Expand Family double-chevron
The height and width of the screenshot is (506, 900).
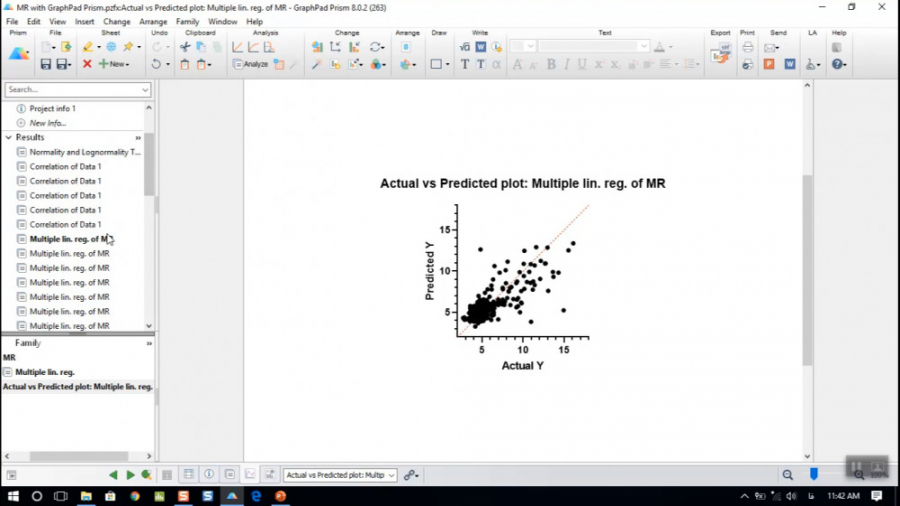pos(149,343)
